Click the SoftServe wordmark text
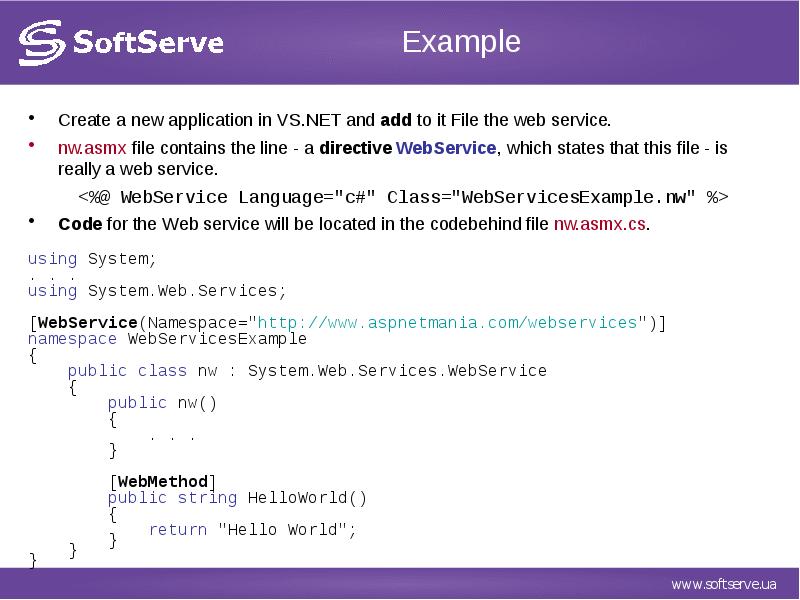The image size is (800, 600). [149, 43]
